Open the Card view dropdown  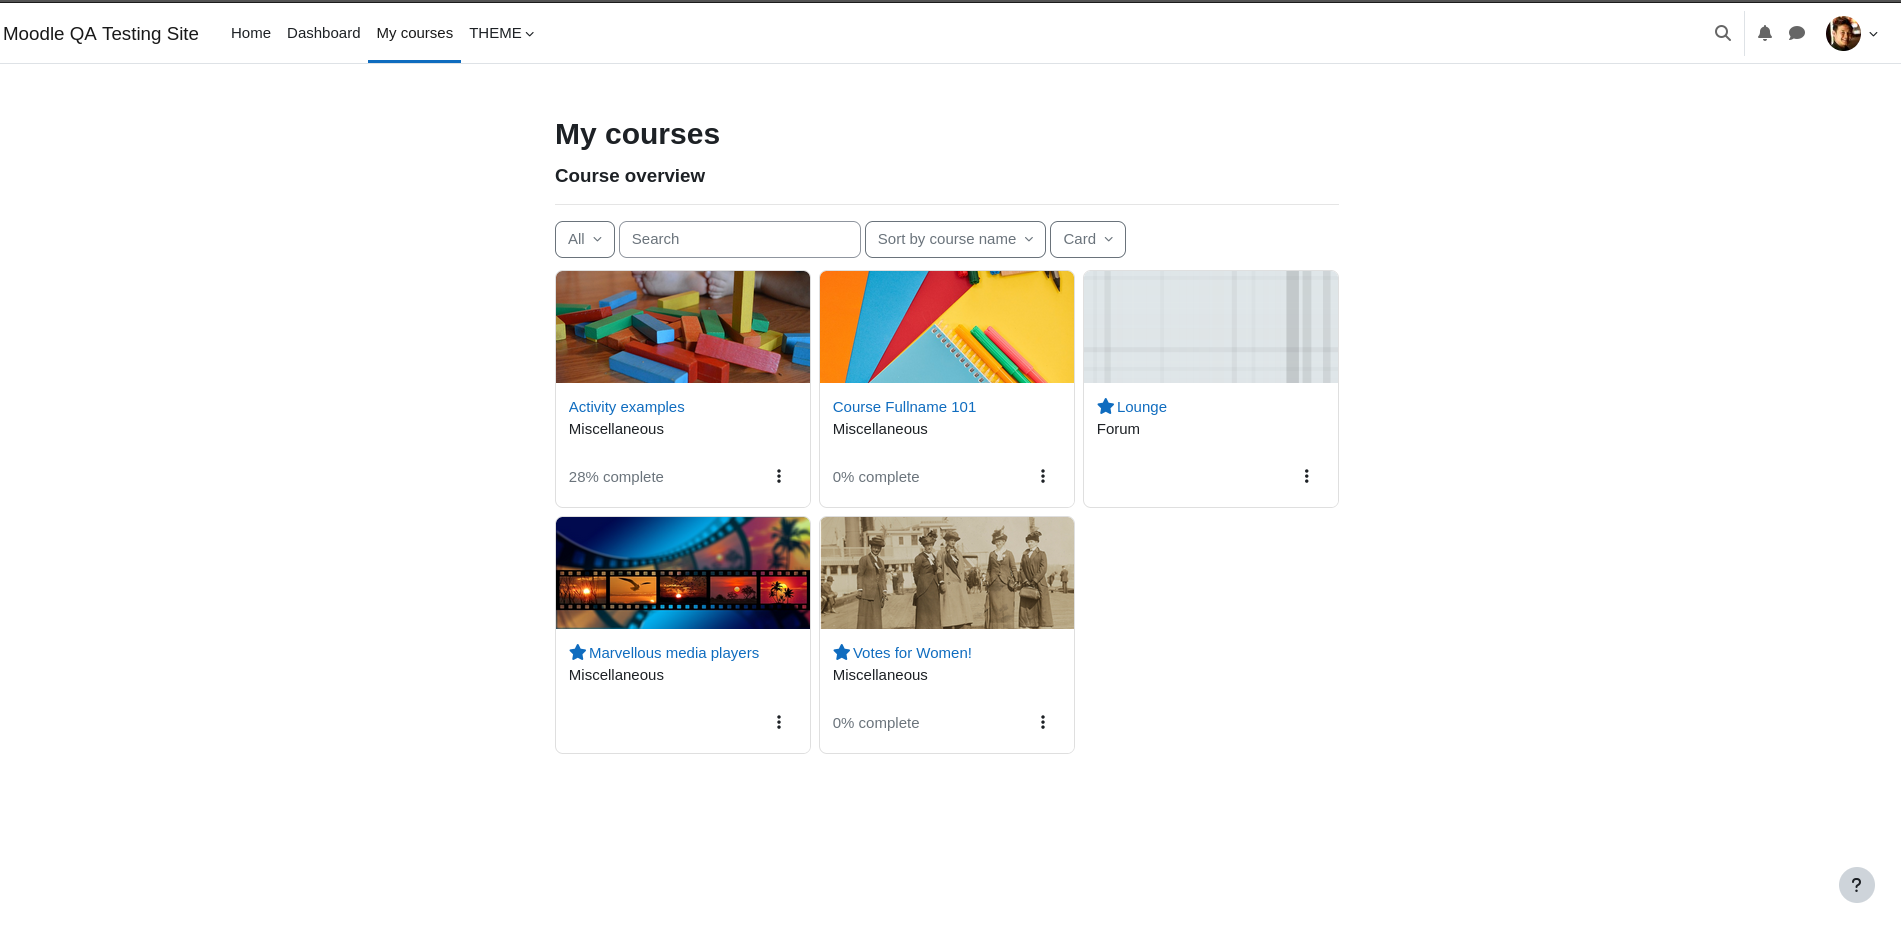1088,239
